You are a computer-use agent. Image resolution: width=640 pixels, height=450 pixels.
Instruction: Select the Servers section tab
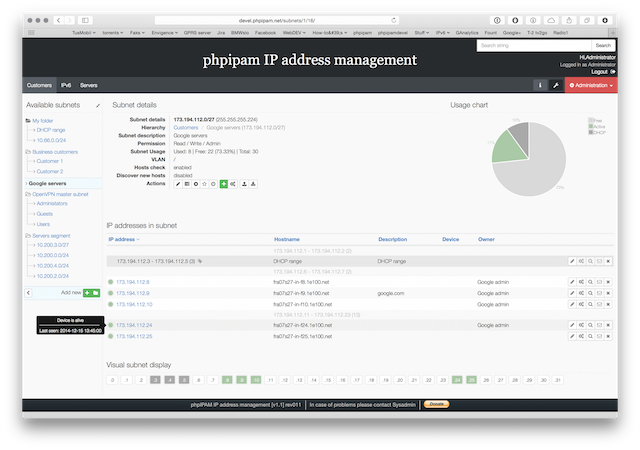point(89,85)
